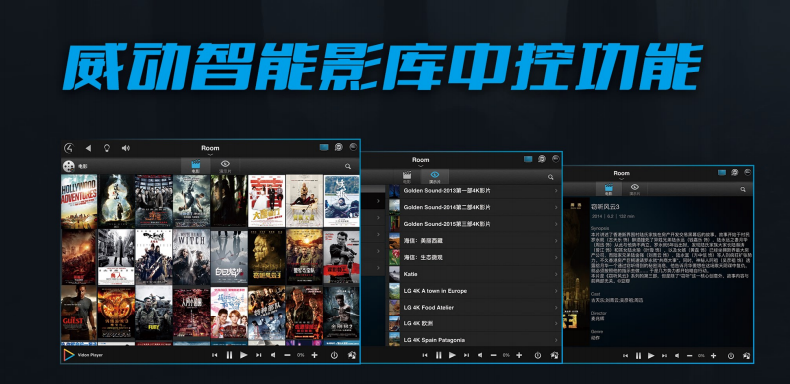Click the blue screen icon in grid window header
Image resolution: width=790 pixels, height=384 pixels.
point(324,147)
